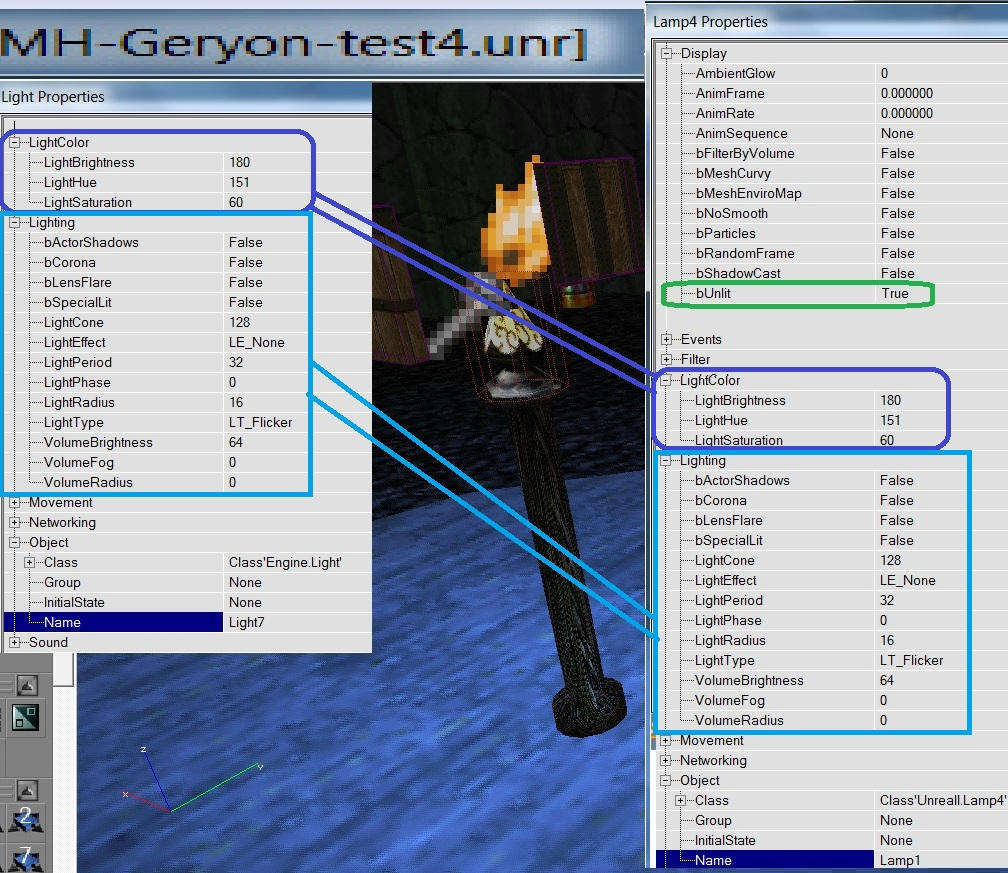
Task: Select the torch flame in the 3D viewport
Action: (x=518, y=225)
